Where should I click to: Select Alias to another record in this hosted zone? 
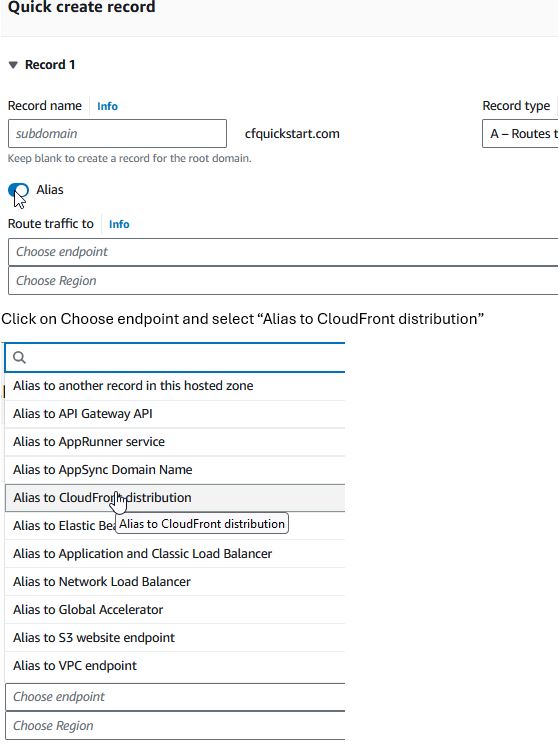coord(175,386)
